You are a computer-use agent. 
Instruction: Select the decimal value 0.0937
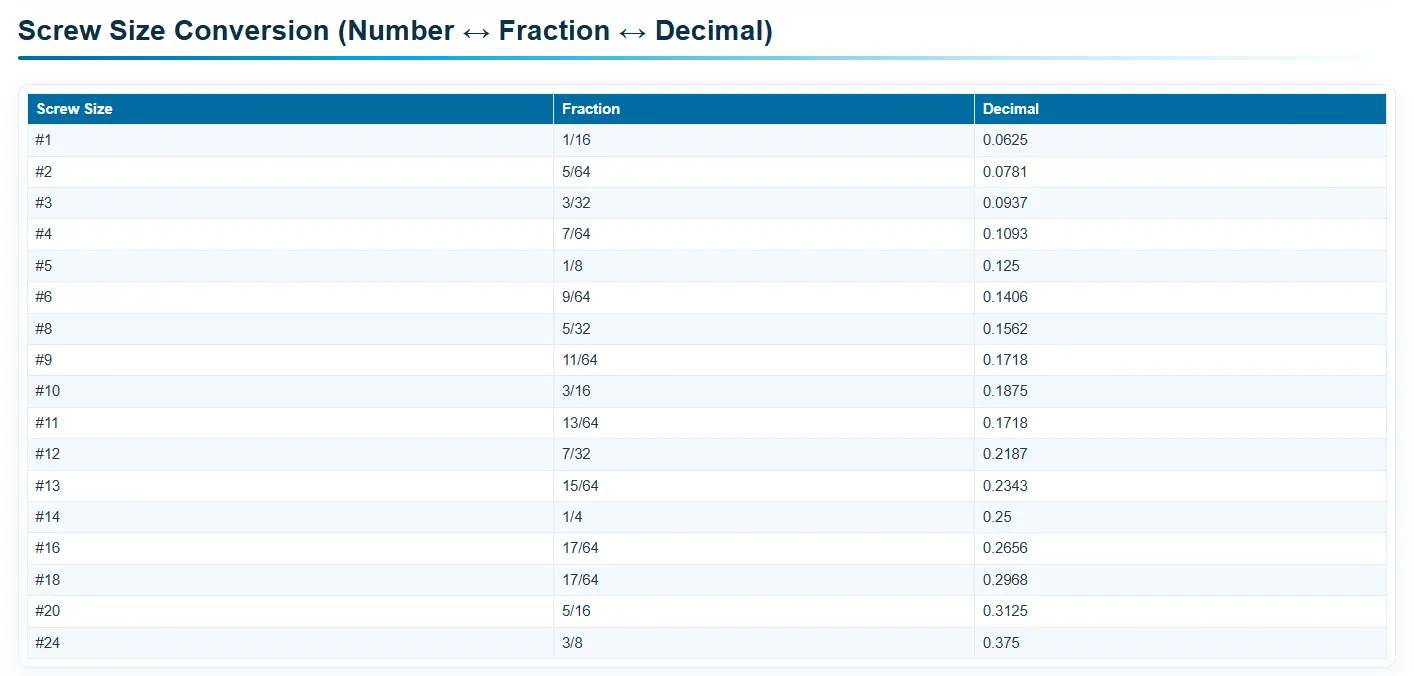pyautogui.click(x=1005, y=203)
